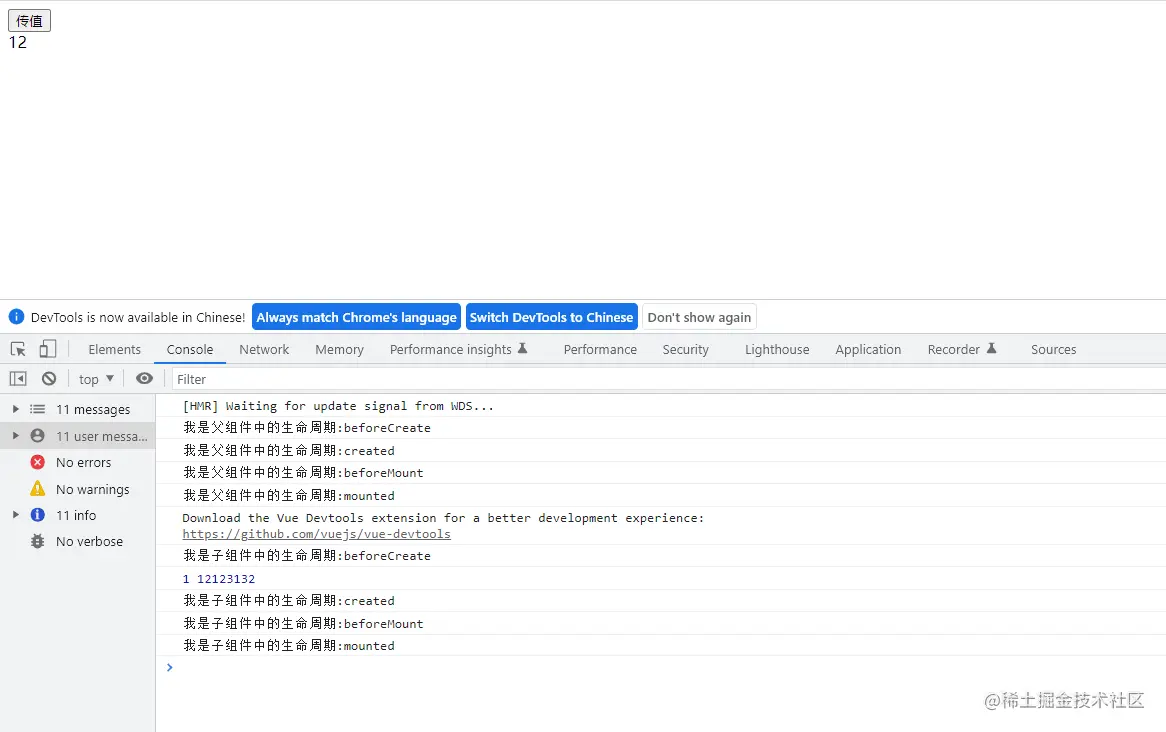Click the red No errors icon
This screenshot has width=1166, height=732.
(37, 462)
